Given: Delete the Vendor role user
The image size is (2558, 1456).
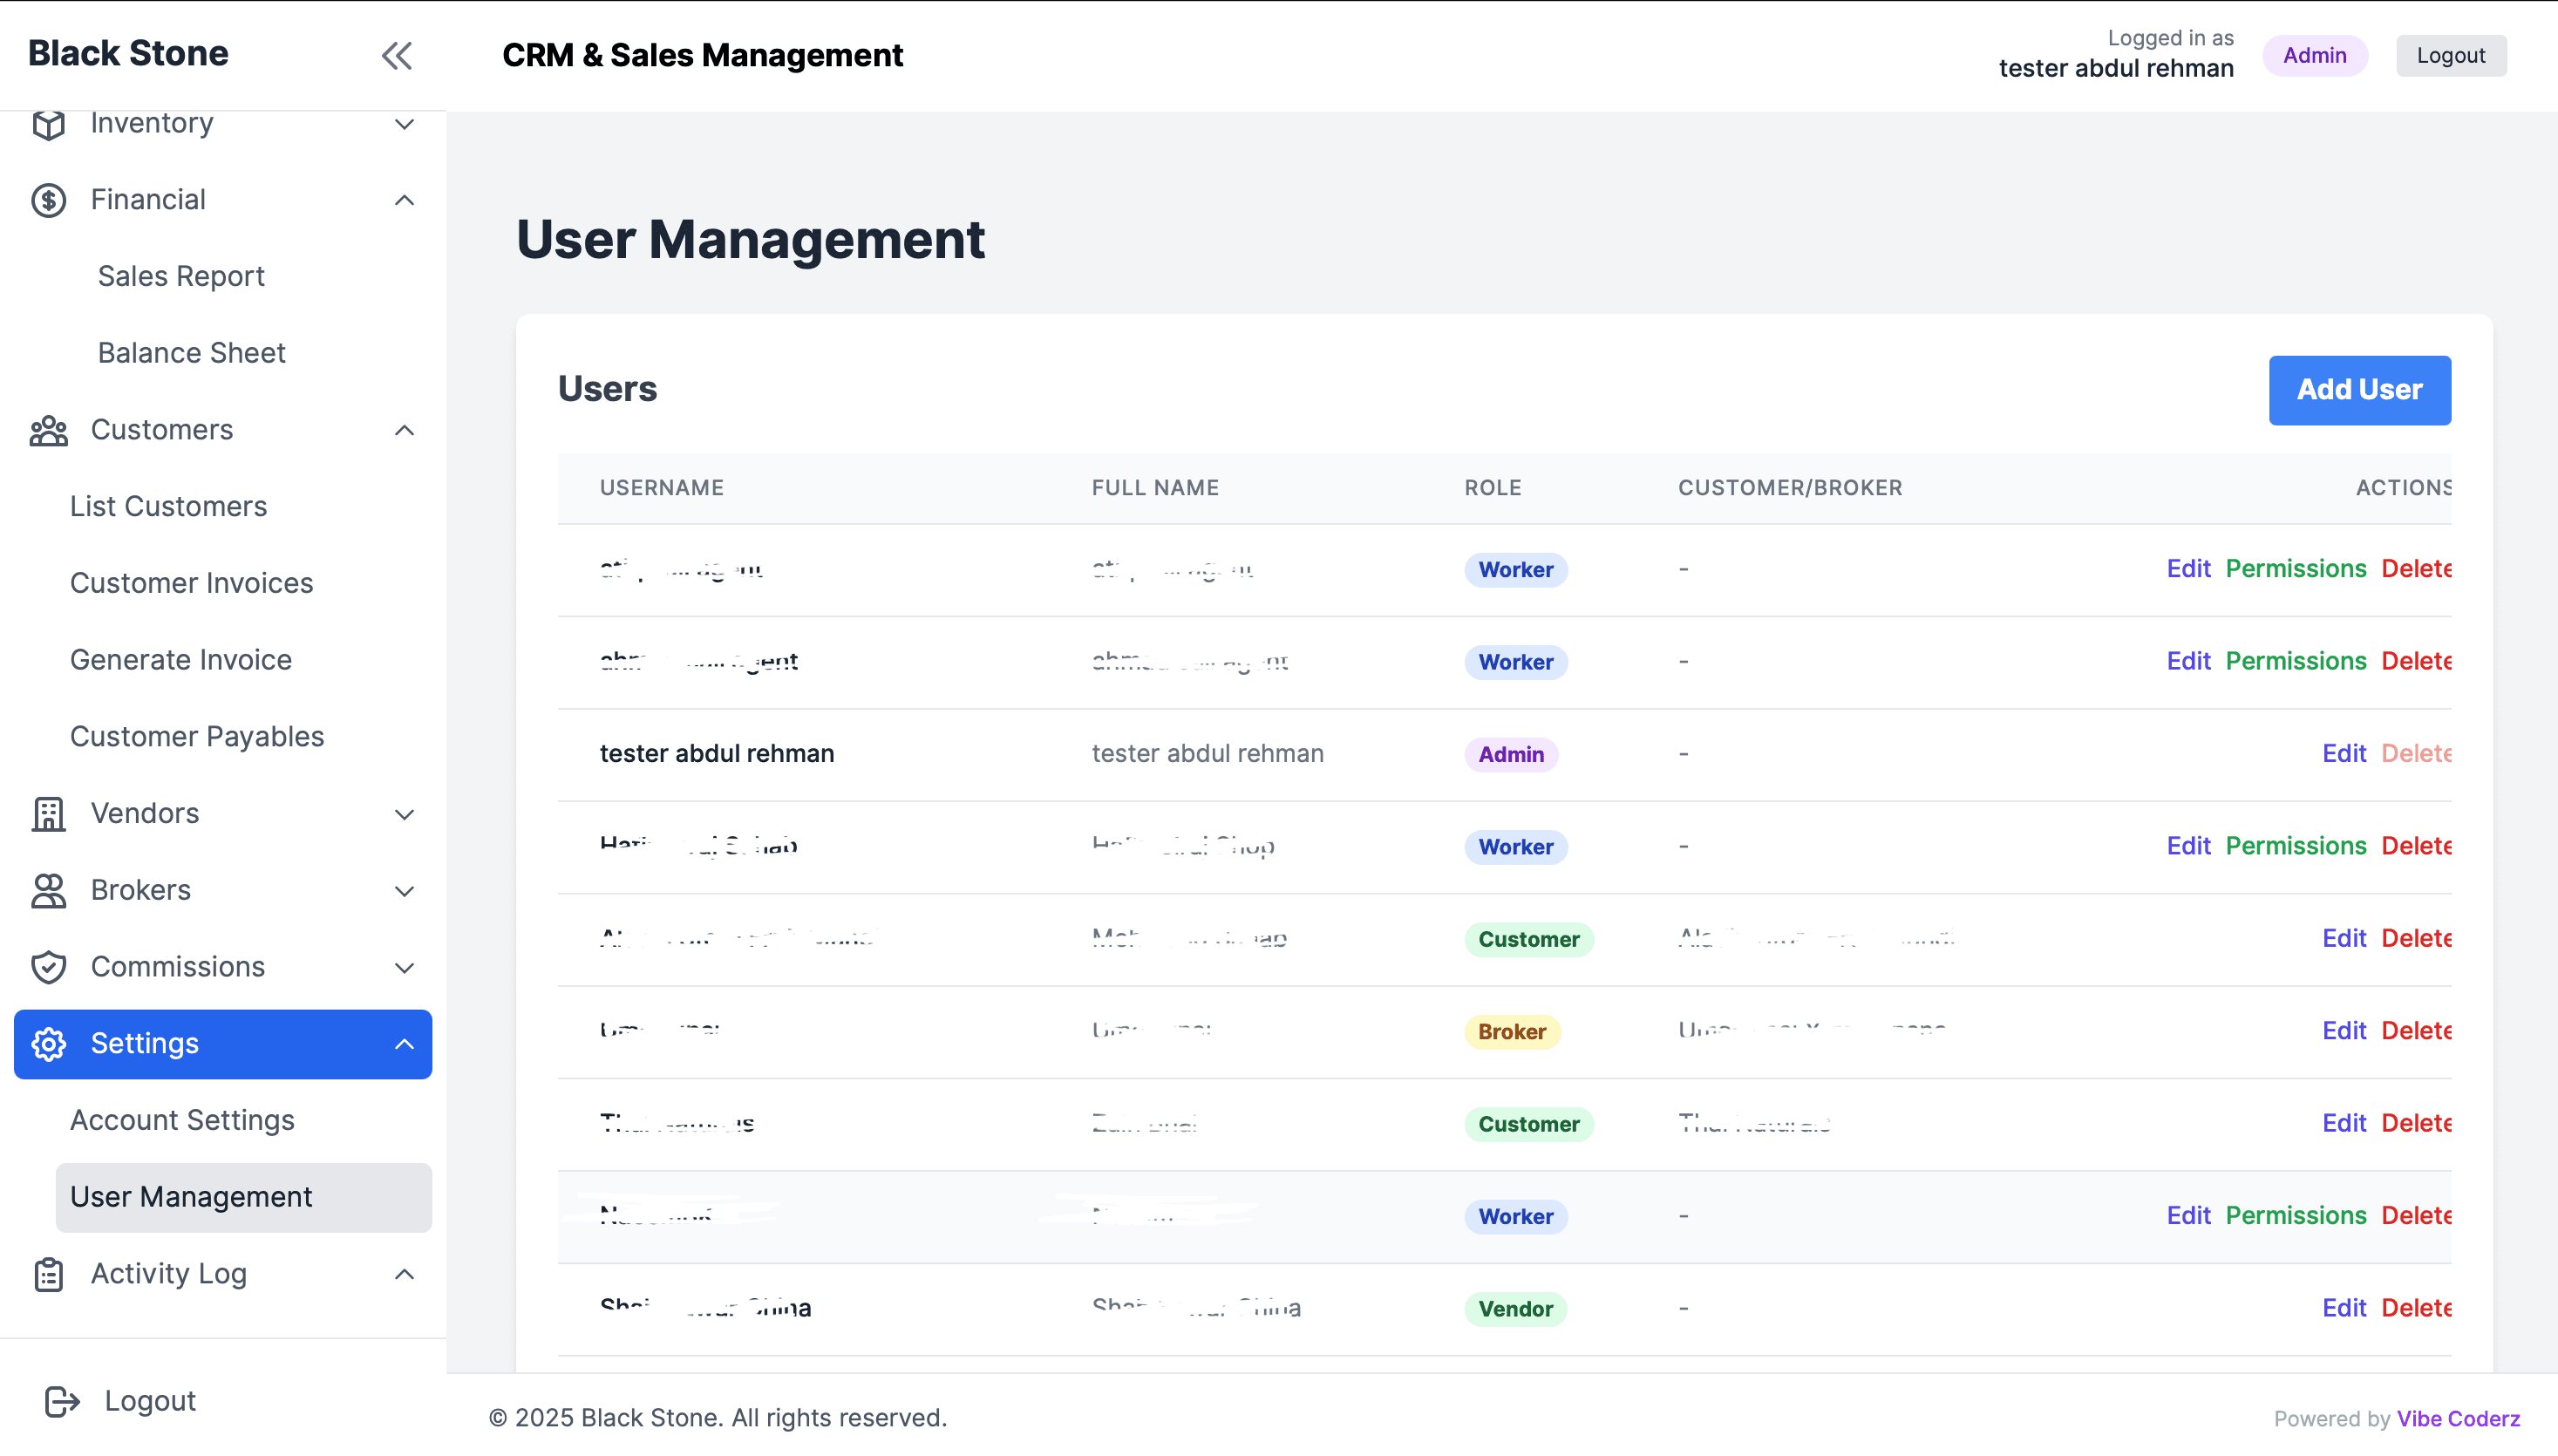Looking at the screenshot, I should click(2416, 1308).
